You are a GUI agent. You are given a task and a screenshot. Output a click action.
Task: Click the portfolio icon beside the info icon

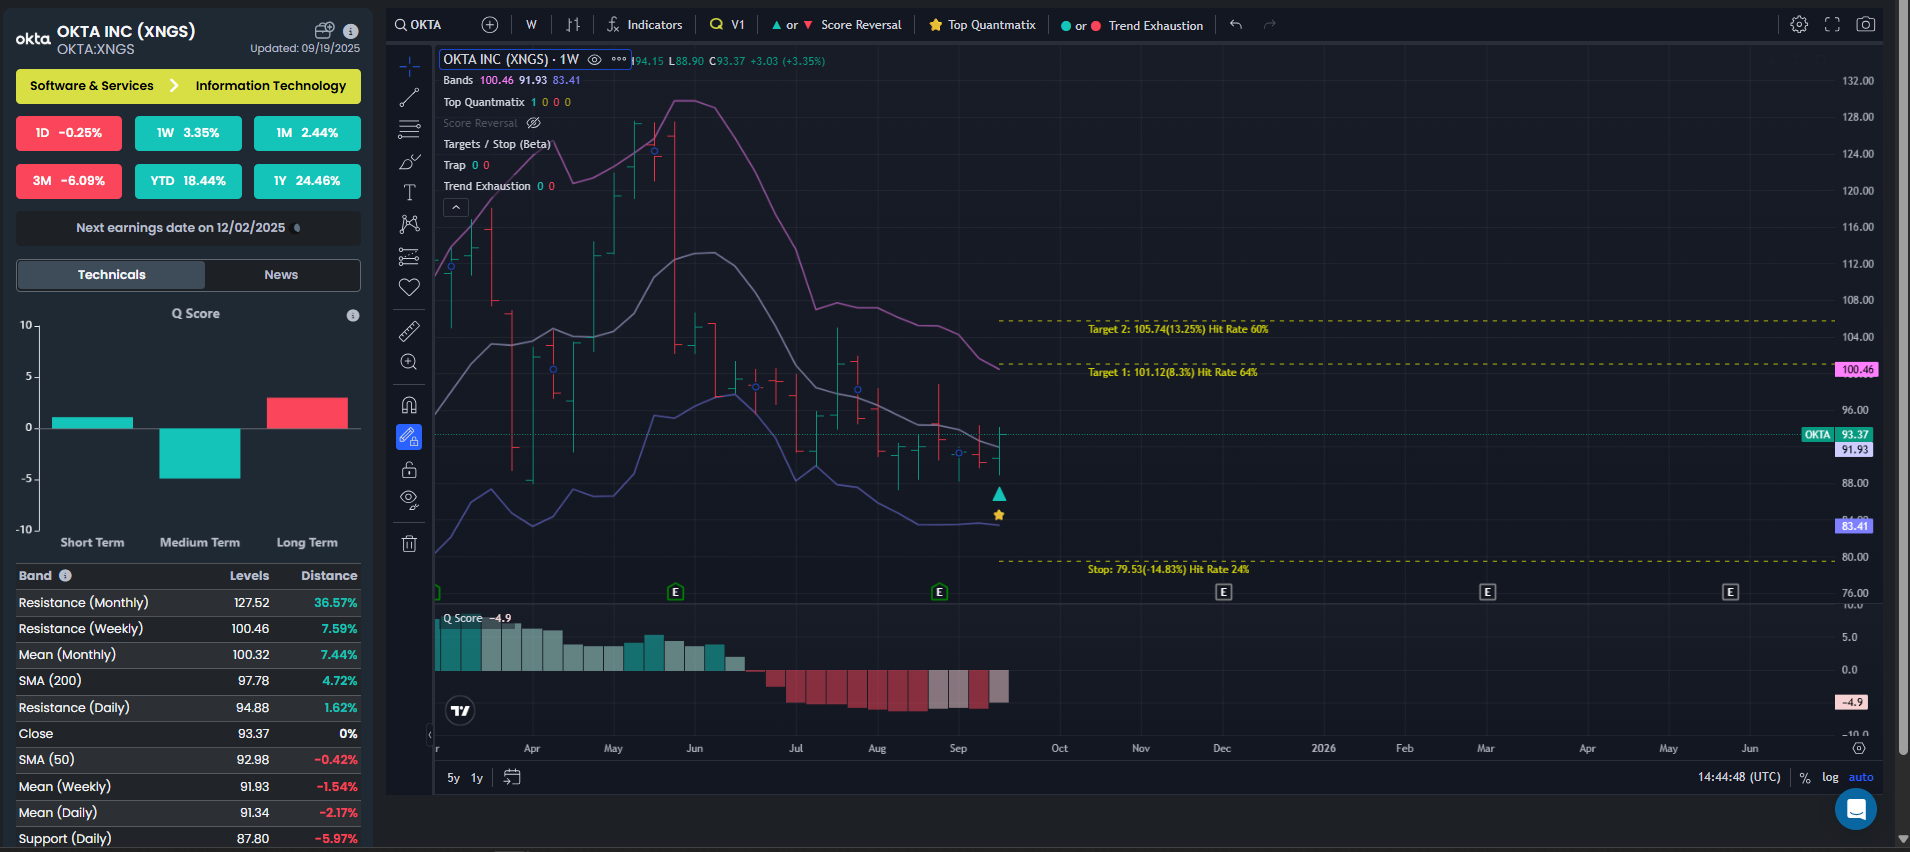(x=324, y=30)
